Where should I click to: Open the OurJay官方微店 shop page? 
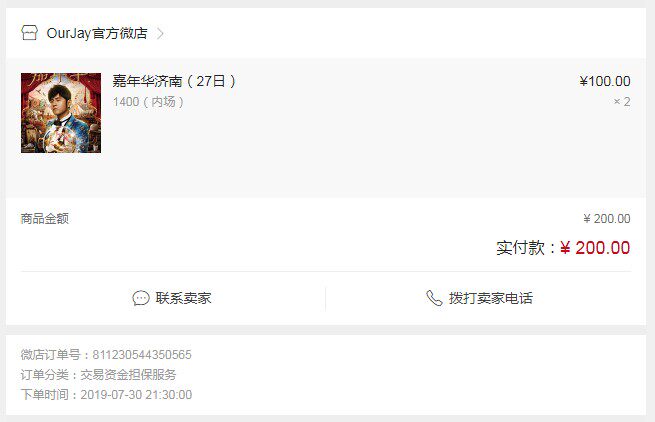(x=97, y=33)
